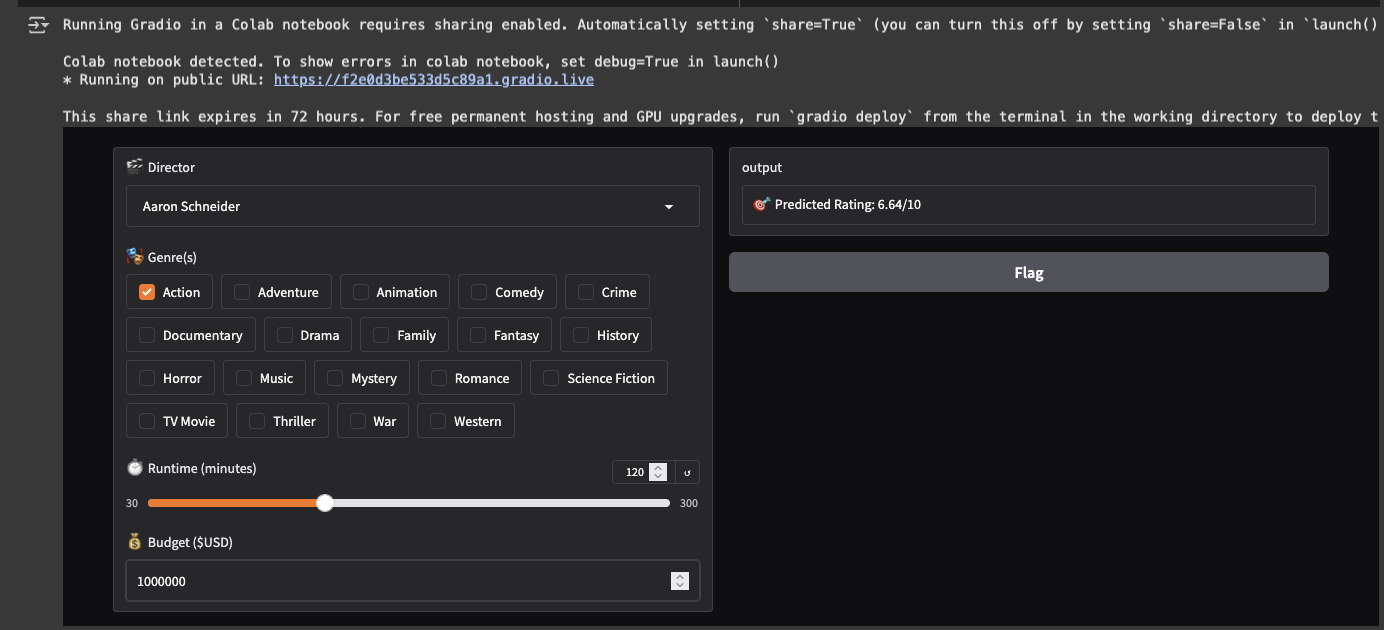Enable the Drama genre checkbox

tap(285, 335)
